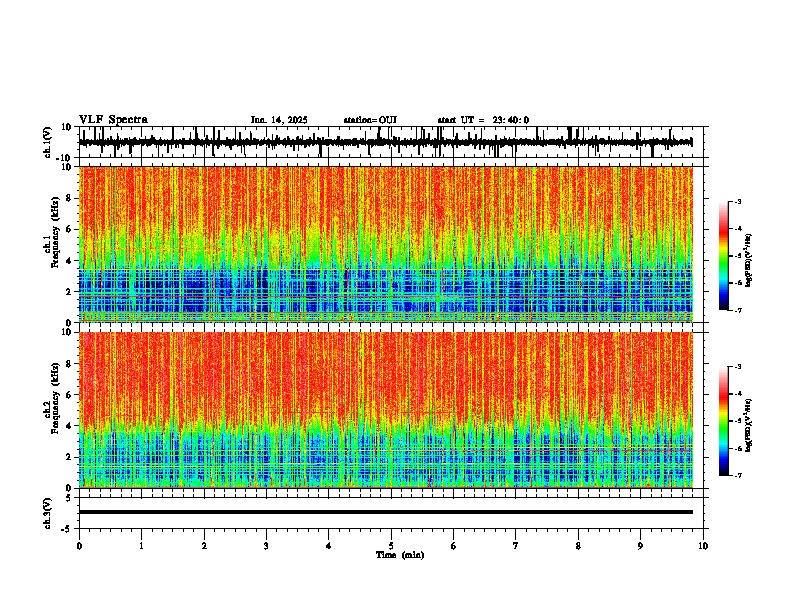Click the ch.1 voltage waveform trace
This screenshot has width=792, height=612.
point(385,142)
